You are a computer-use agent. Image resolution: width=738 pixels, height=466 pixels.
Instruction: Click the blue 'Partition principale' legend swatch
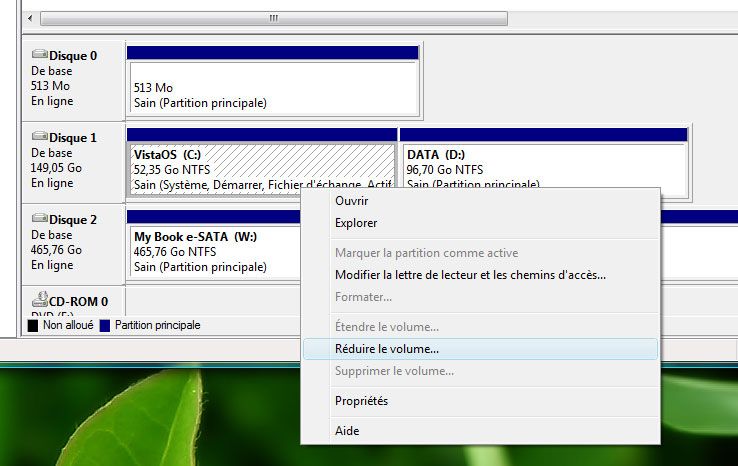105,326
